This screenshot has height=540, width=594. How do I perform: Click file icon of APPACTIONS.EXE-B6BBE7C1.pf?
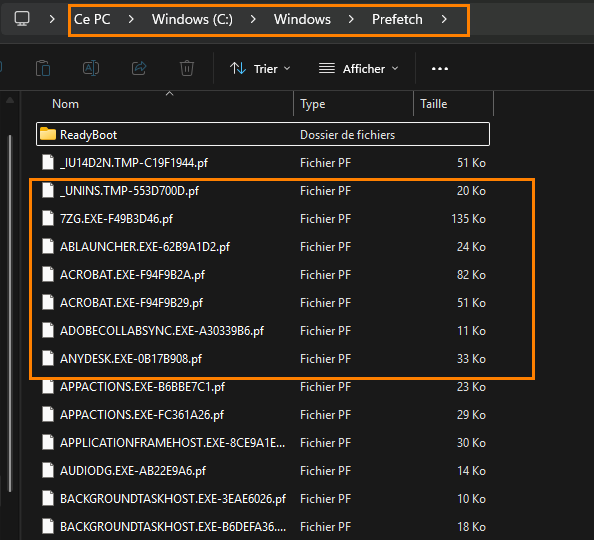[x=48, y=387]
